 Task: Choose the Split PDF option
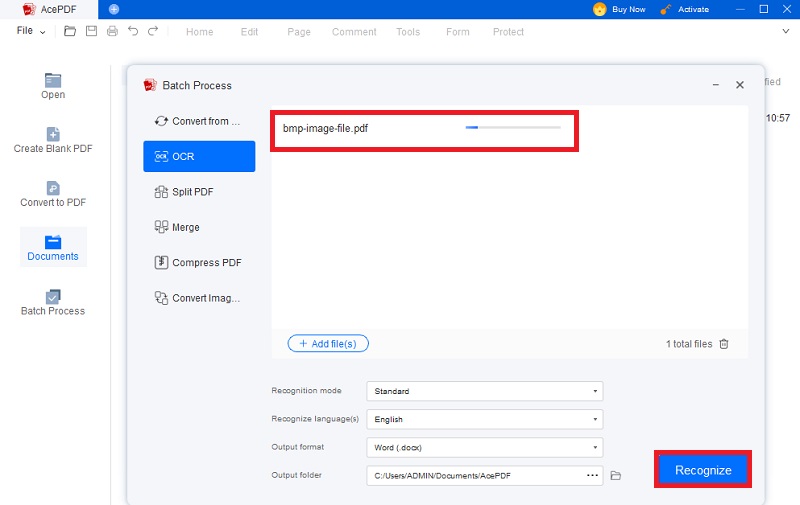point(199,192)
